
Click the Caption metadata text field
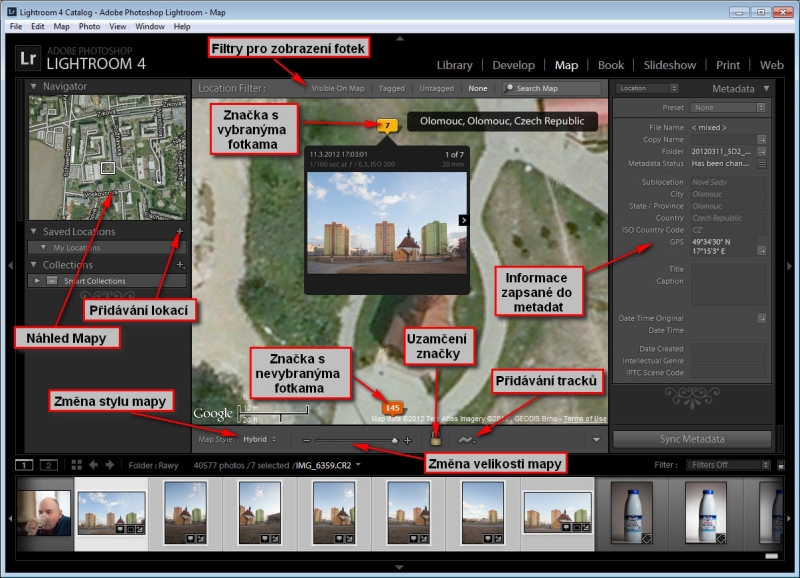[x=728, y=291]
